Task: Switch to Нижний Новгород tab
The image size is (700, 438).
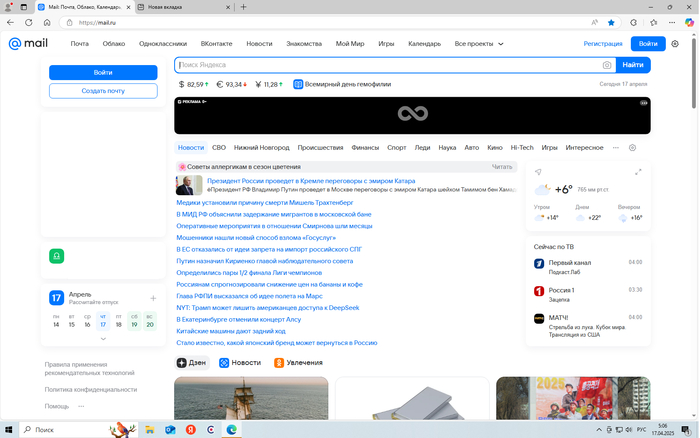Action: [x=262, y=148]
